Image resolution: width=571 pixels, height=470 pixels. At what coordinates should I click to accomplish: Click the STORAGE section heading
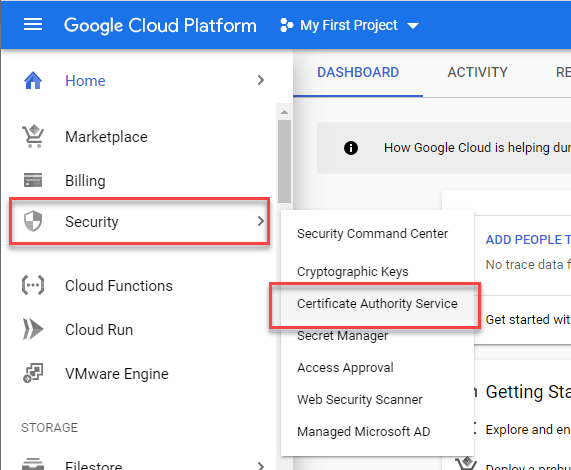click(x=50, y=427)
